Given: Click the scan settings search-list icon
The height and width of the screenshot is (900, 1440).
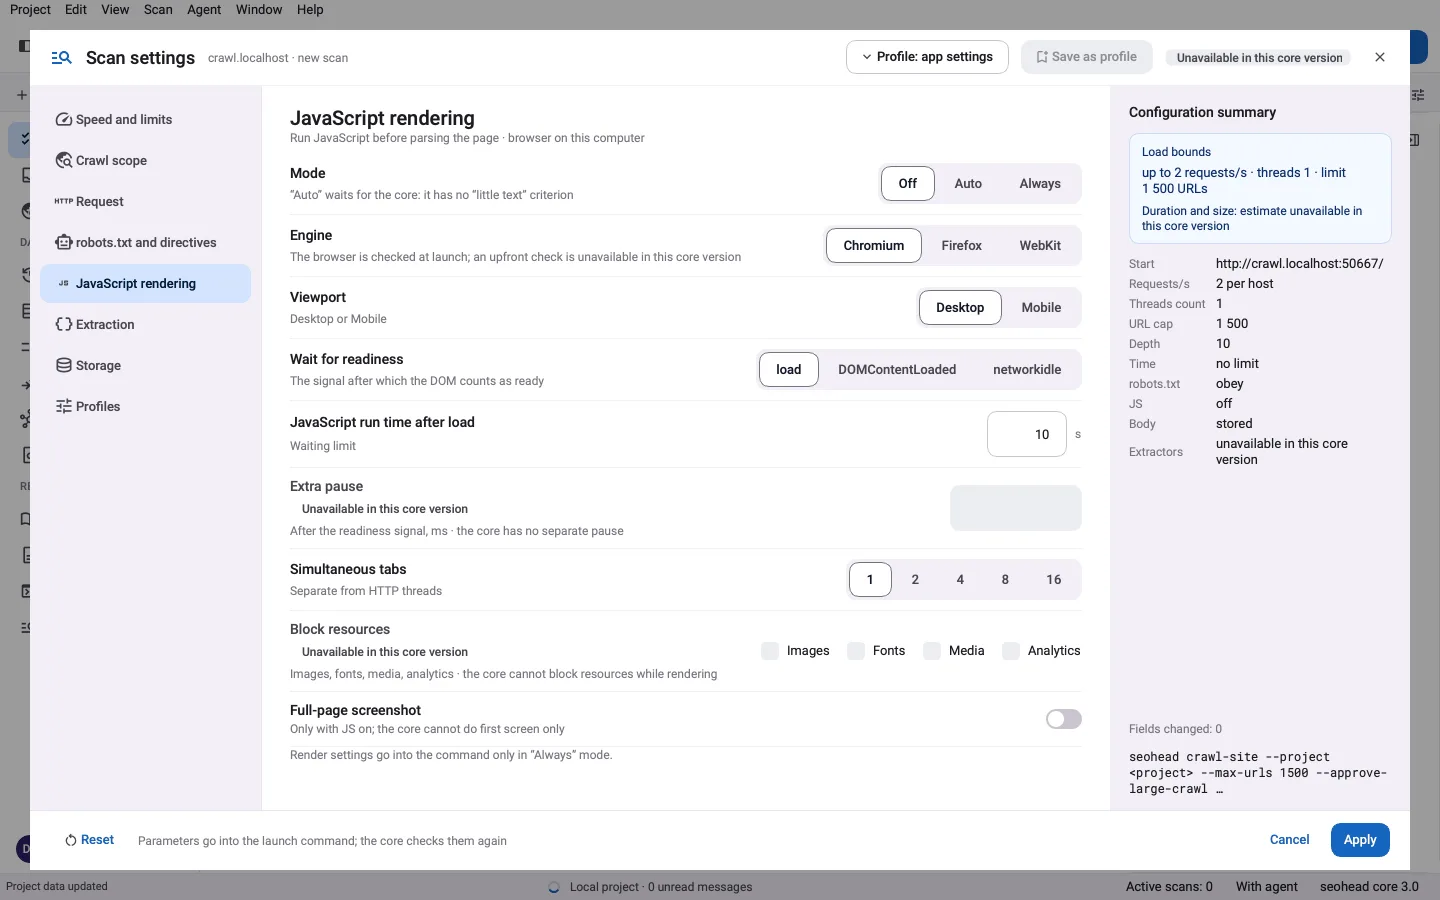Looking at the screenshot, I should tap(61, 58).
